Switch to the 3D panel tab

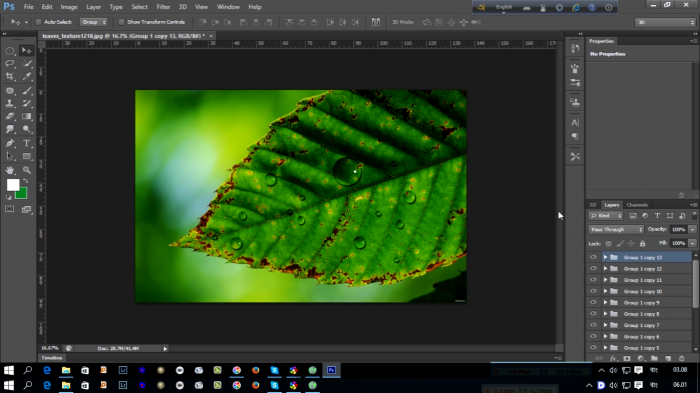(x=593, y=205)
